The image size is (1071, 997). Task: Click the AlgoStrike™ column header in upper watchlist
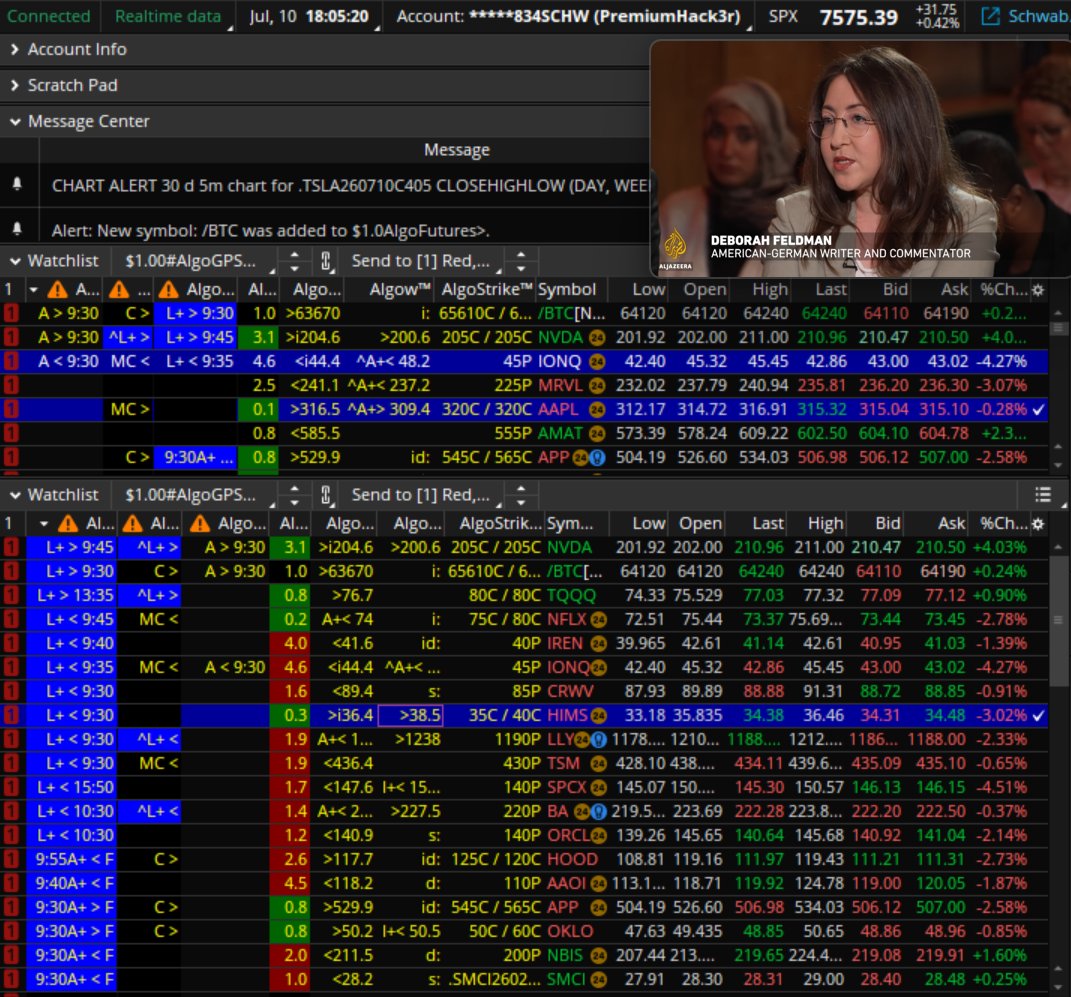(486, 290)
